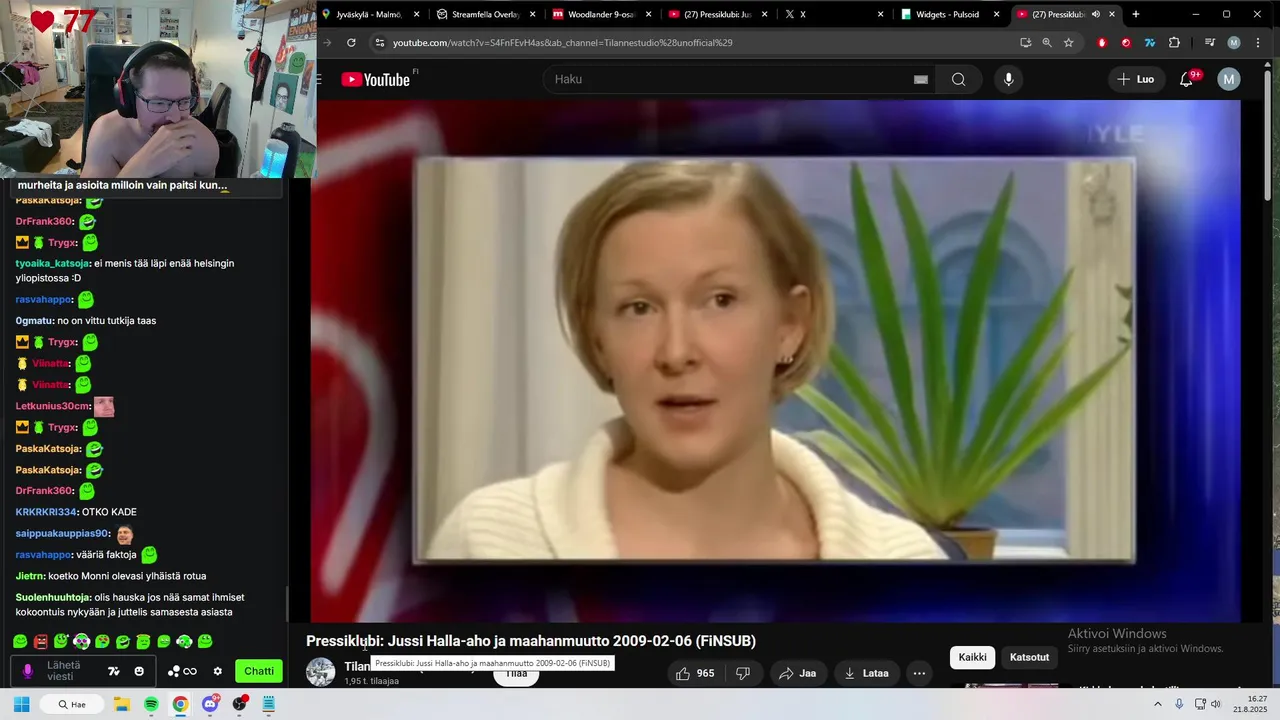Open the red circular recorder extension

point(1126,43)
